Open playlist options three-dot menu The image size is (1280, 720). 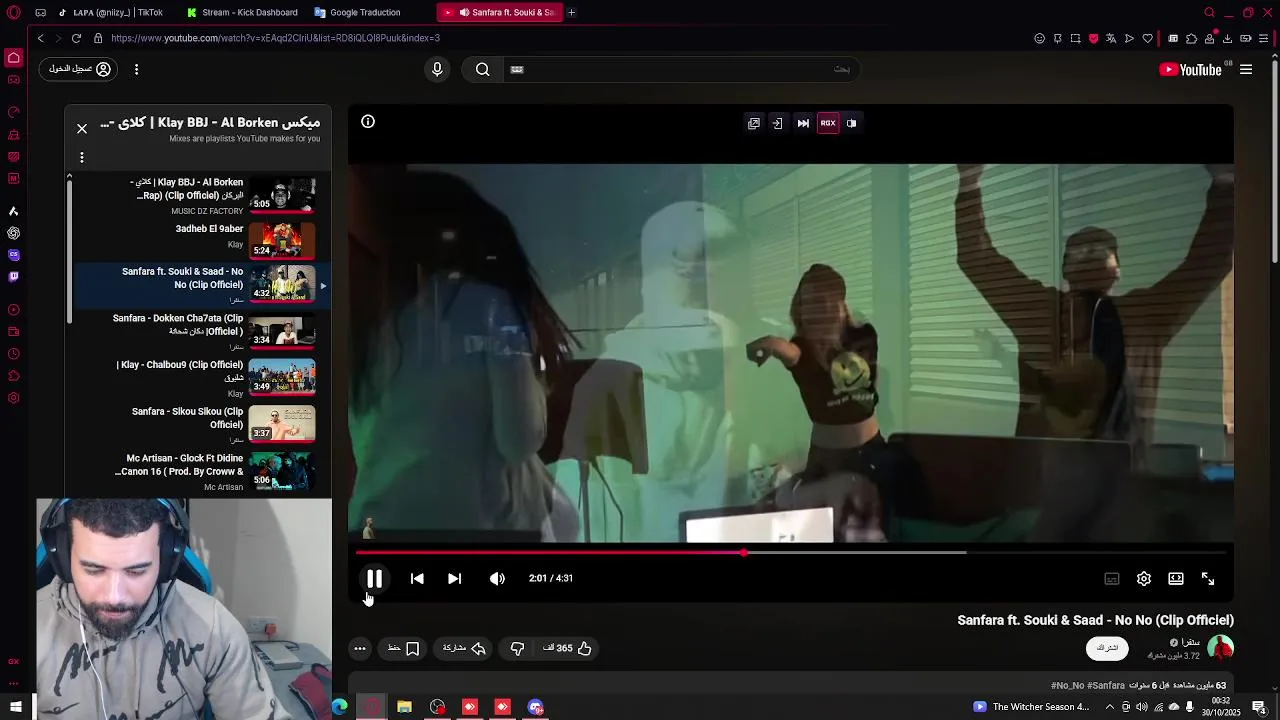click(x=82, y=157)
